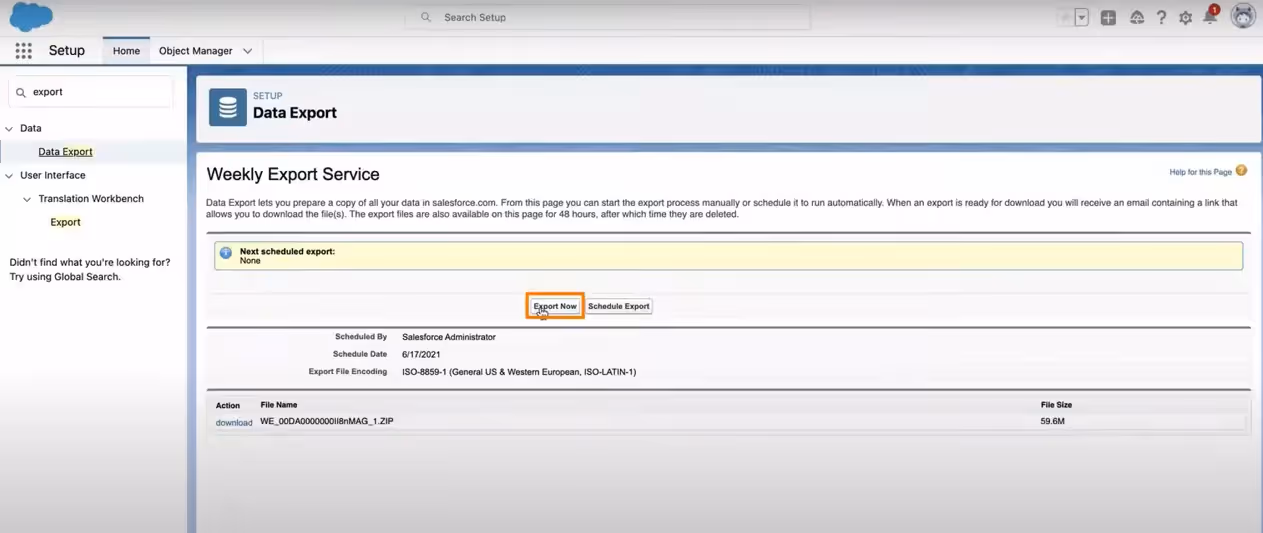Screen dimensions: 1263x533
Task: Click the File Name column header
Action: pyautogui.click(x=279, y=405)
